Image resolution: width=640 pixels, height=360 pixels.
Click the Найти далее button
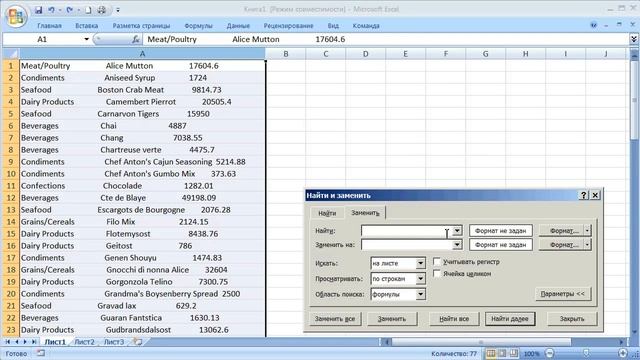tap(510, 319)
